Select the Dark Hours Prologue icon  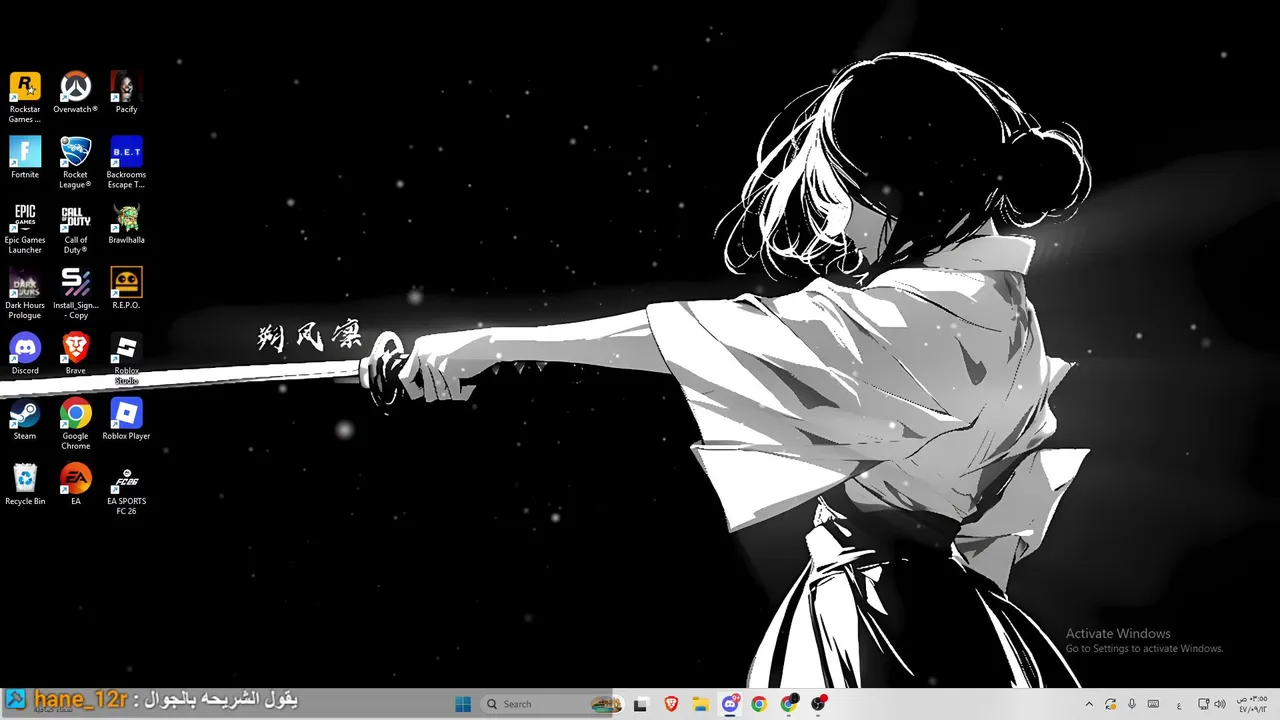25,293
